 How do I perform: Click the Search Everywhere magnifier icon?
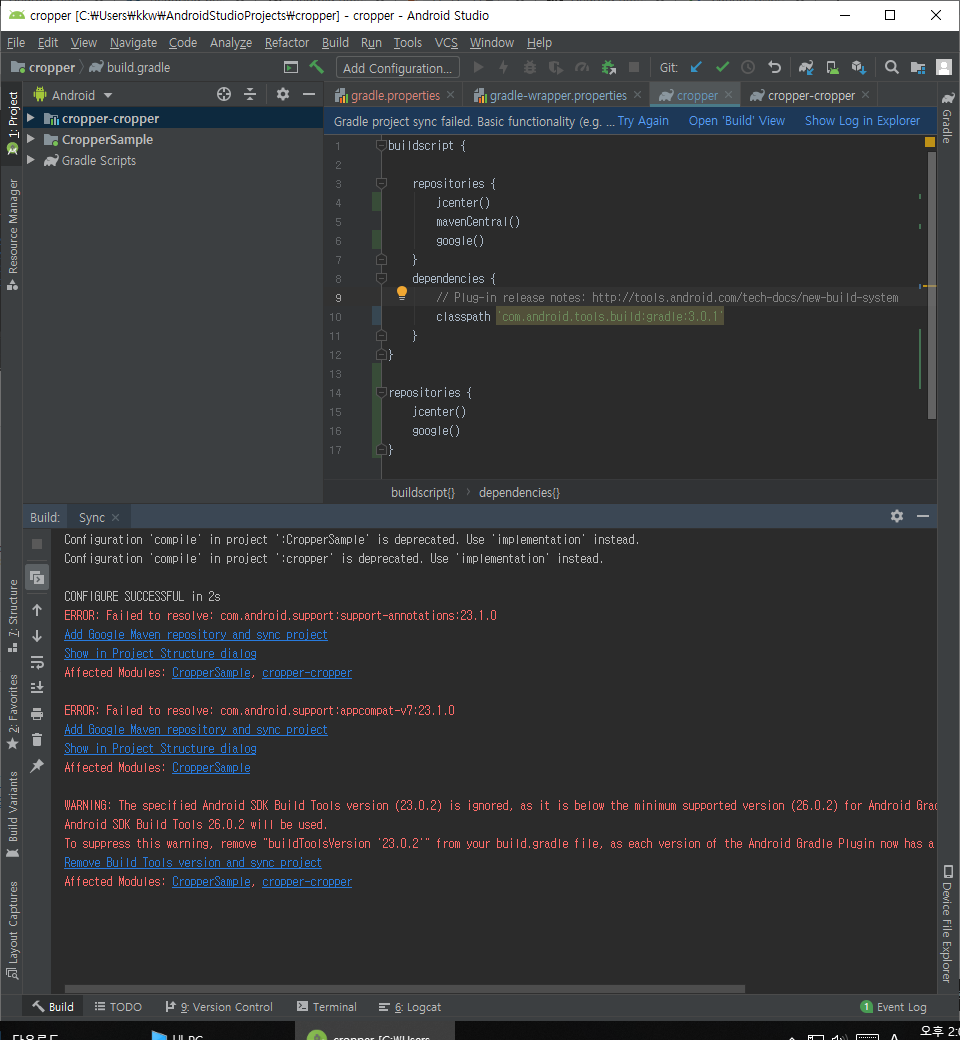[892, 68]
